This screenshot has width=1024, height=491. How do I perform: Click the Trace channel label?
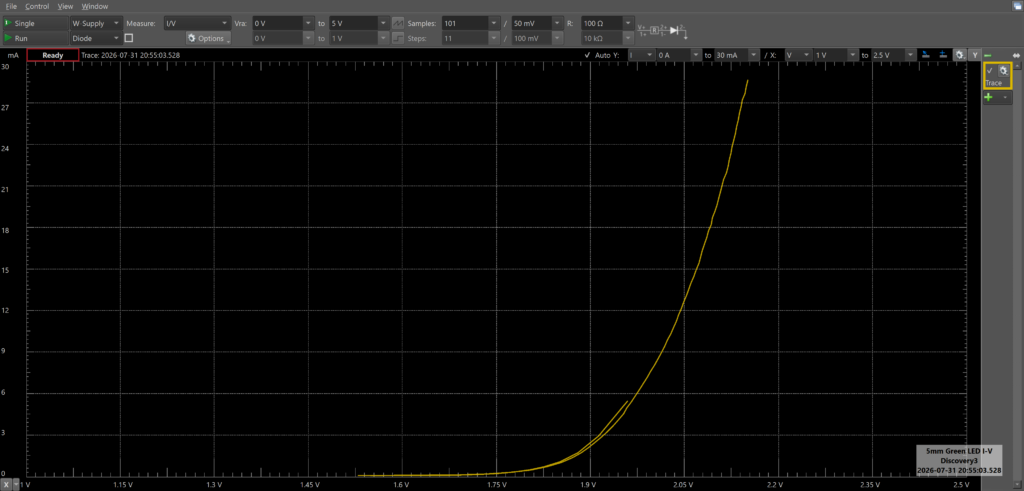(x=993, y=83)
